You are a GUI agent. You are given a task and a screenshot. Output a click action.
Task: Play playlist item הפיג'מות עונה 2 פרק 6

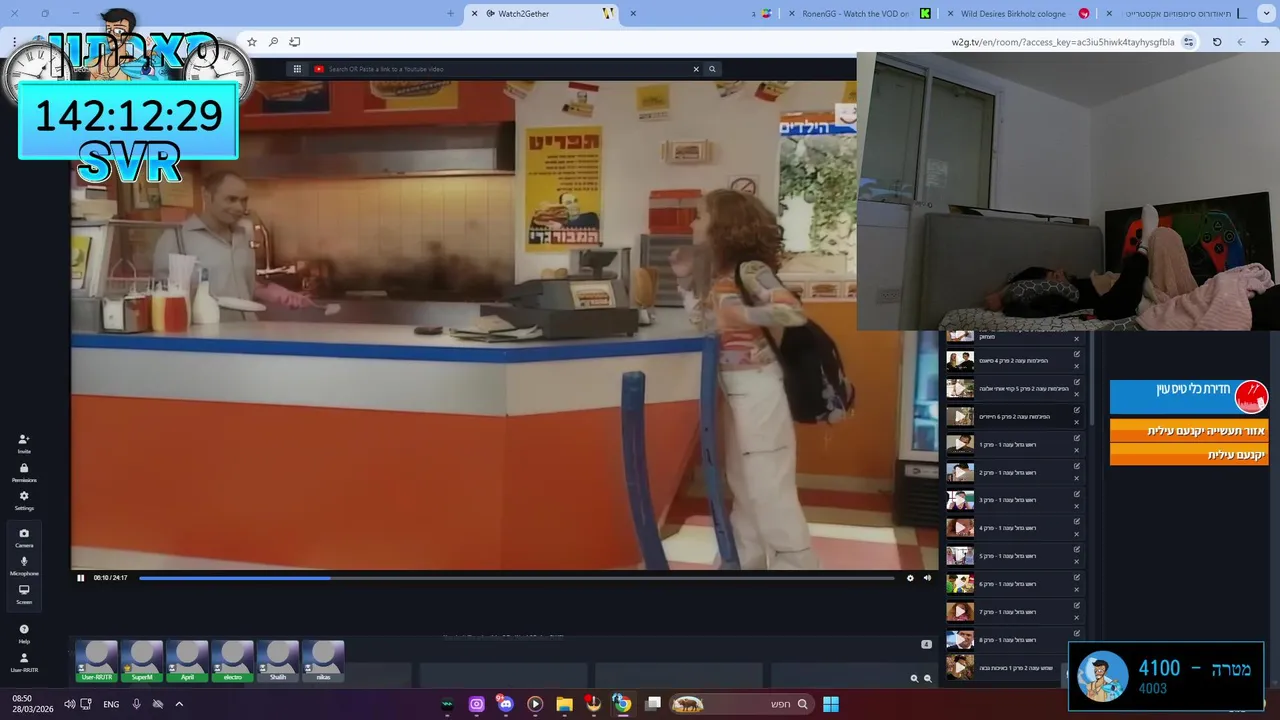pyautogui.click(x=960, y=416)
